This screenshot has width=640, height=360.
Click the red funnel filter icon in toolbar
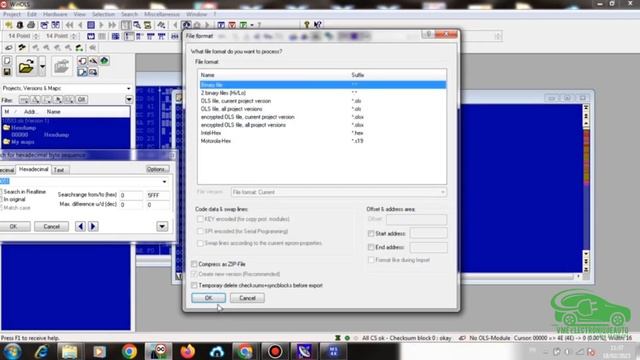(x=232, y=25)
